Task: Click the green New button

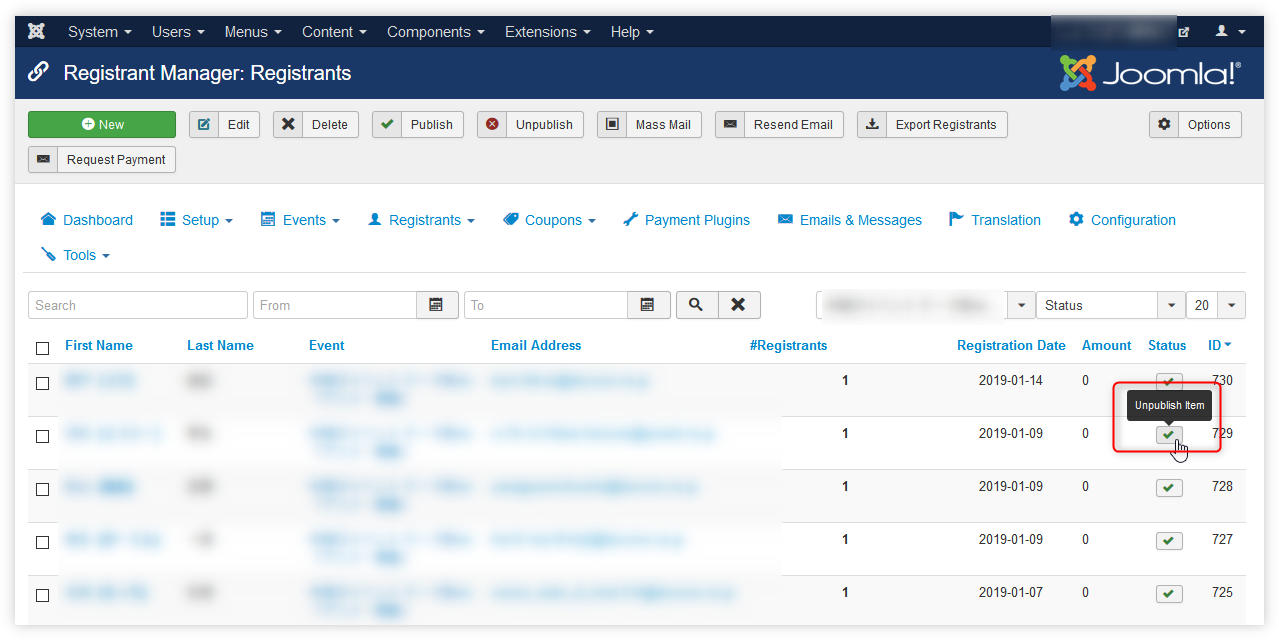Action: tap(102, 125)
